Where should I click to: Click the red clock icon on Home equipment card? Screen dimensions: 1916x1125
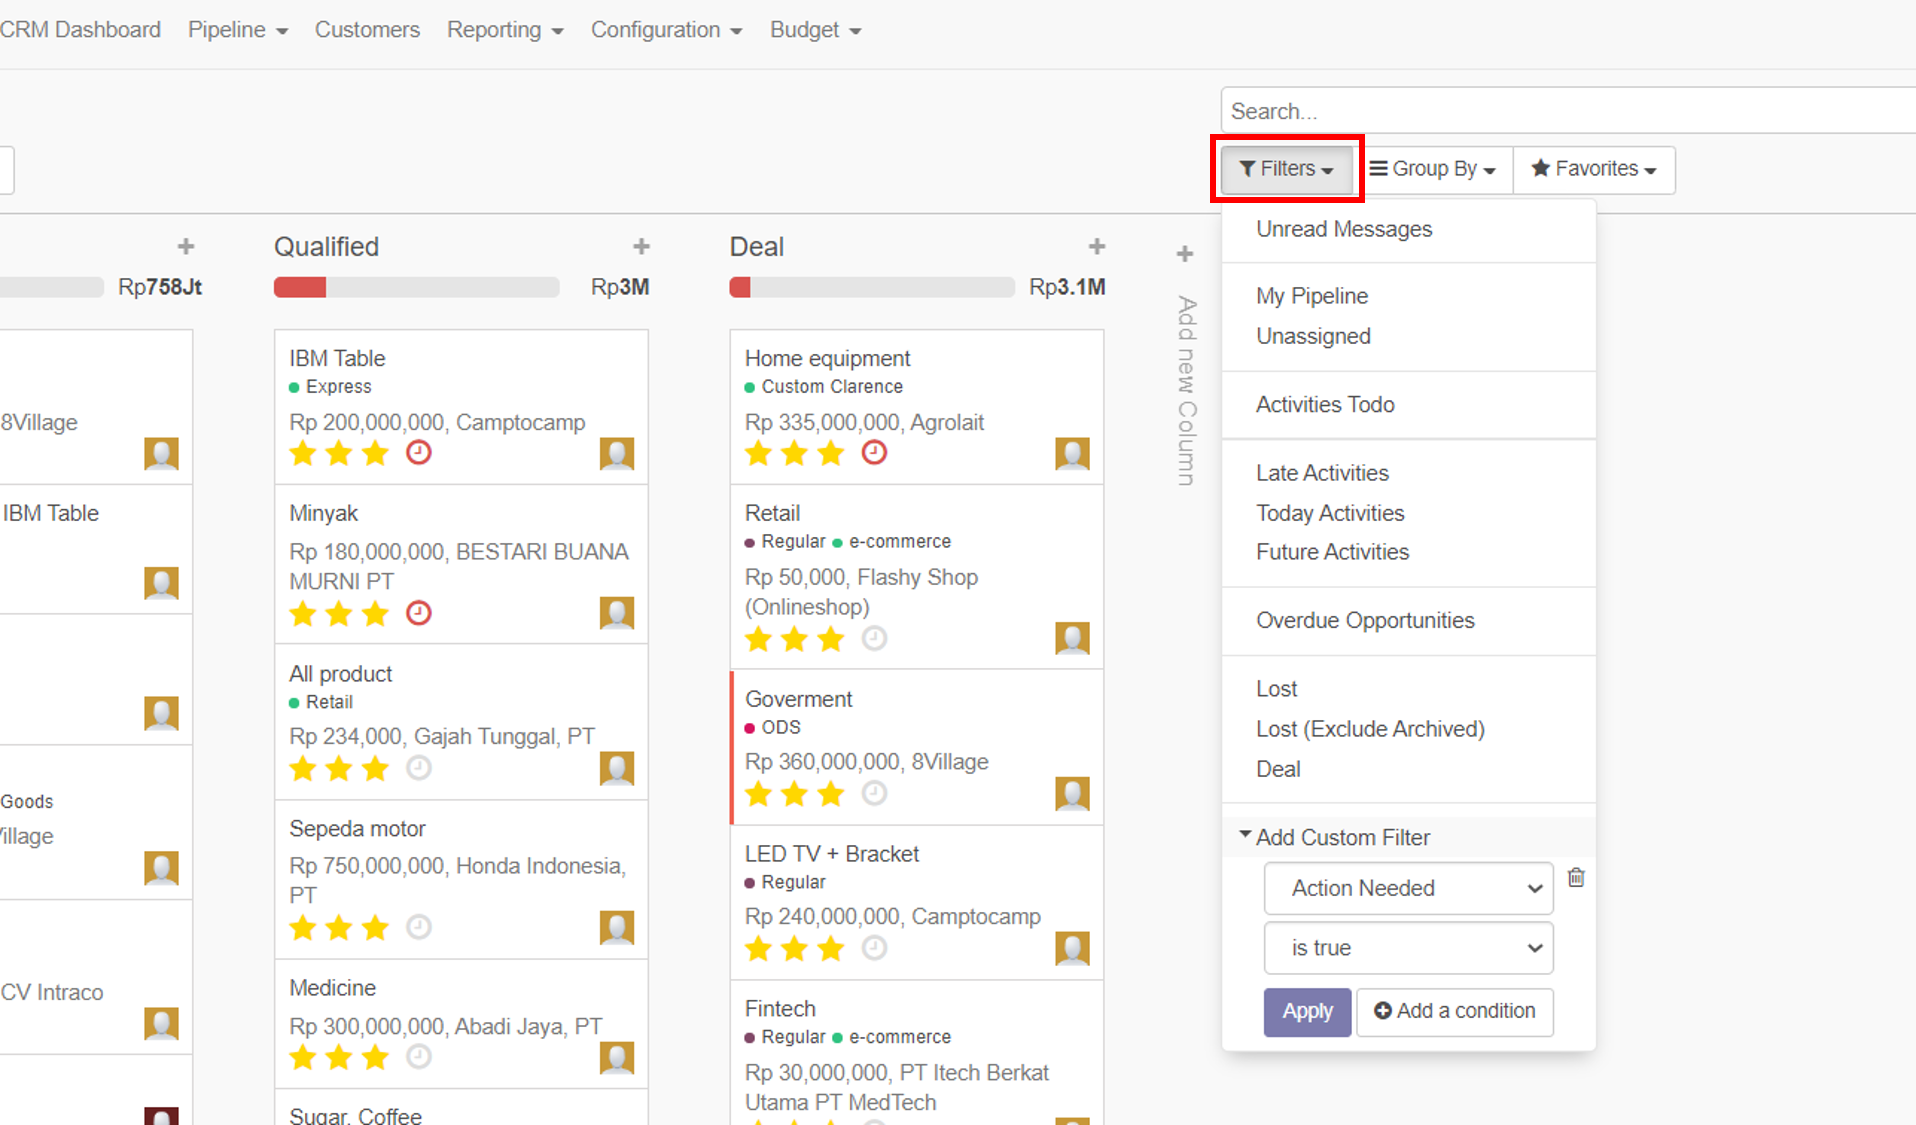coord(874,453)
